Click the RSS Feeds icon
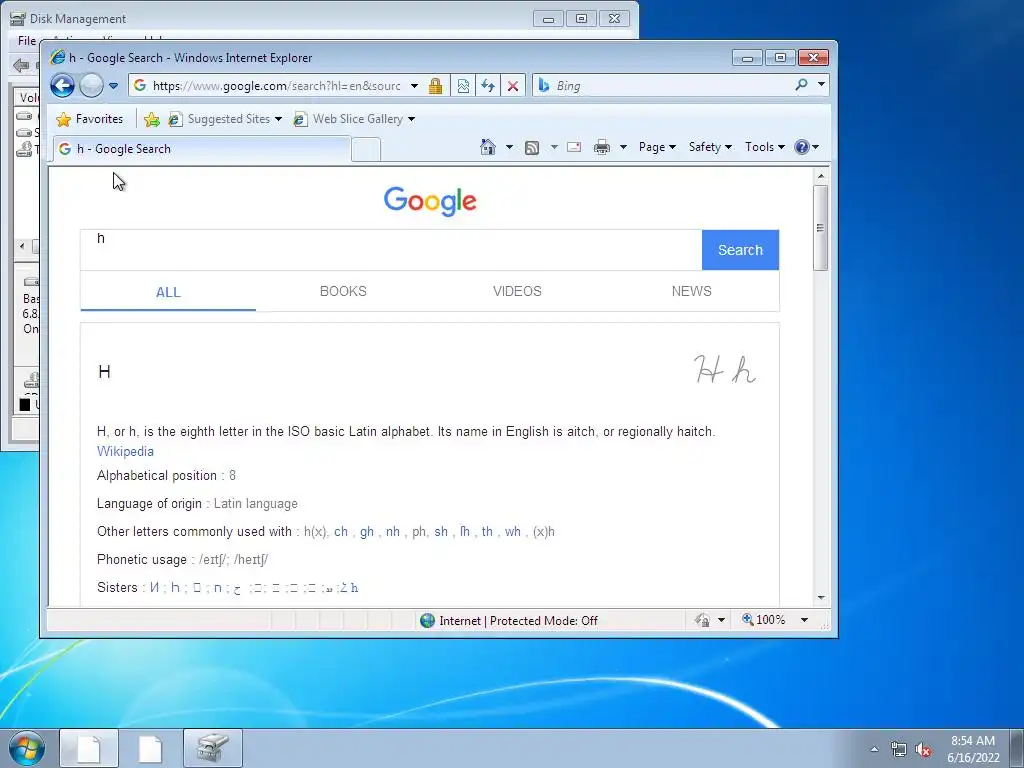Screen dimensions: 1024x768 pos(532,148)
